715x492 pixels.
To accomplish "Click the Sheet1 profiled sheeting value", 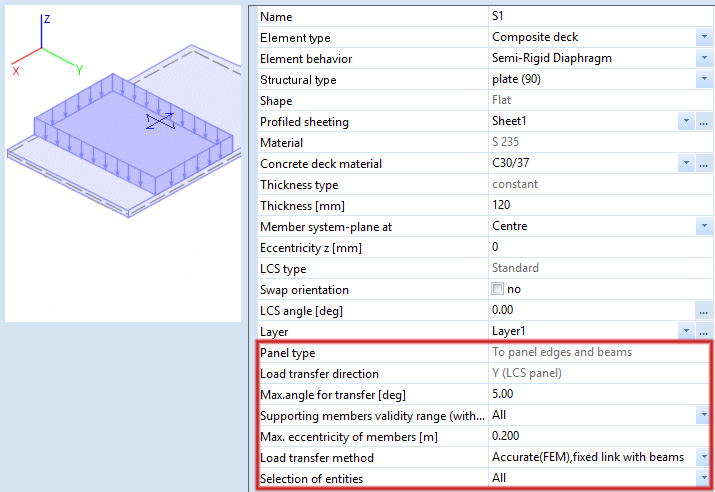I will point(509,121).
